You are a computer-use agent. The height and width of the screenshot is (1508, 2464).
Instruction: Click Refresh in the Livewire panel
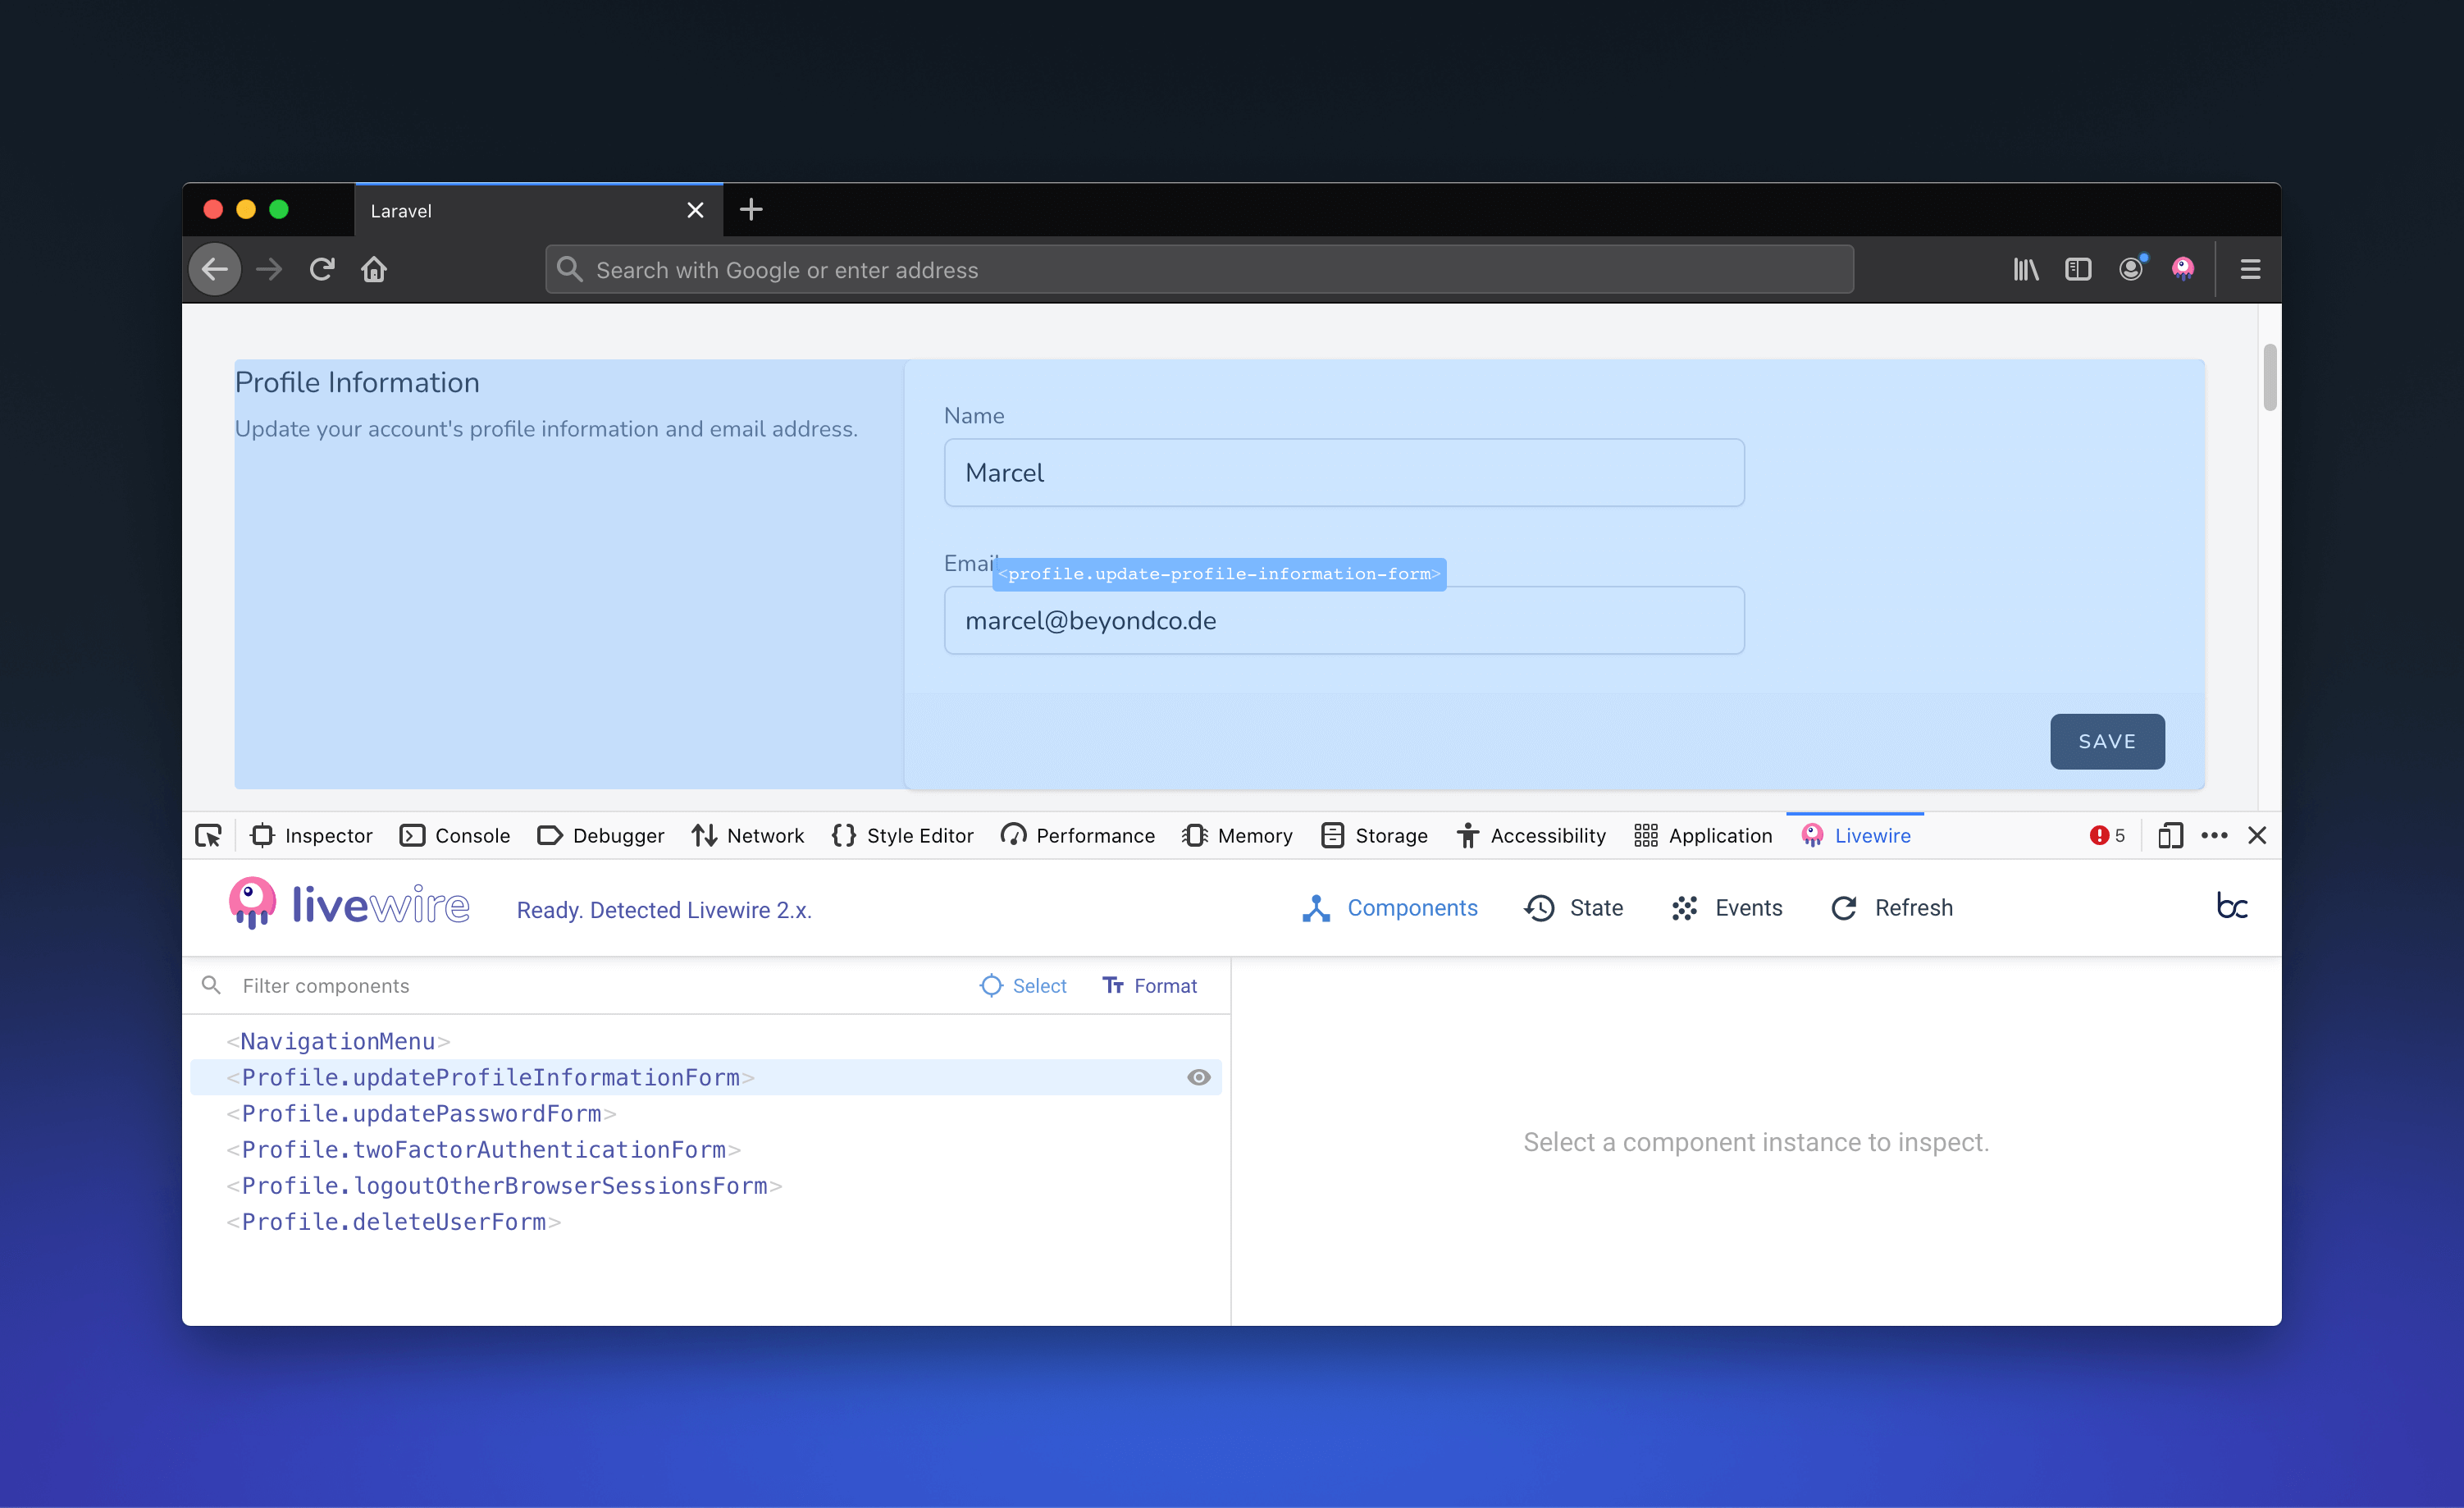click(x=1891, y=907)
